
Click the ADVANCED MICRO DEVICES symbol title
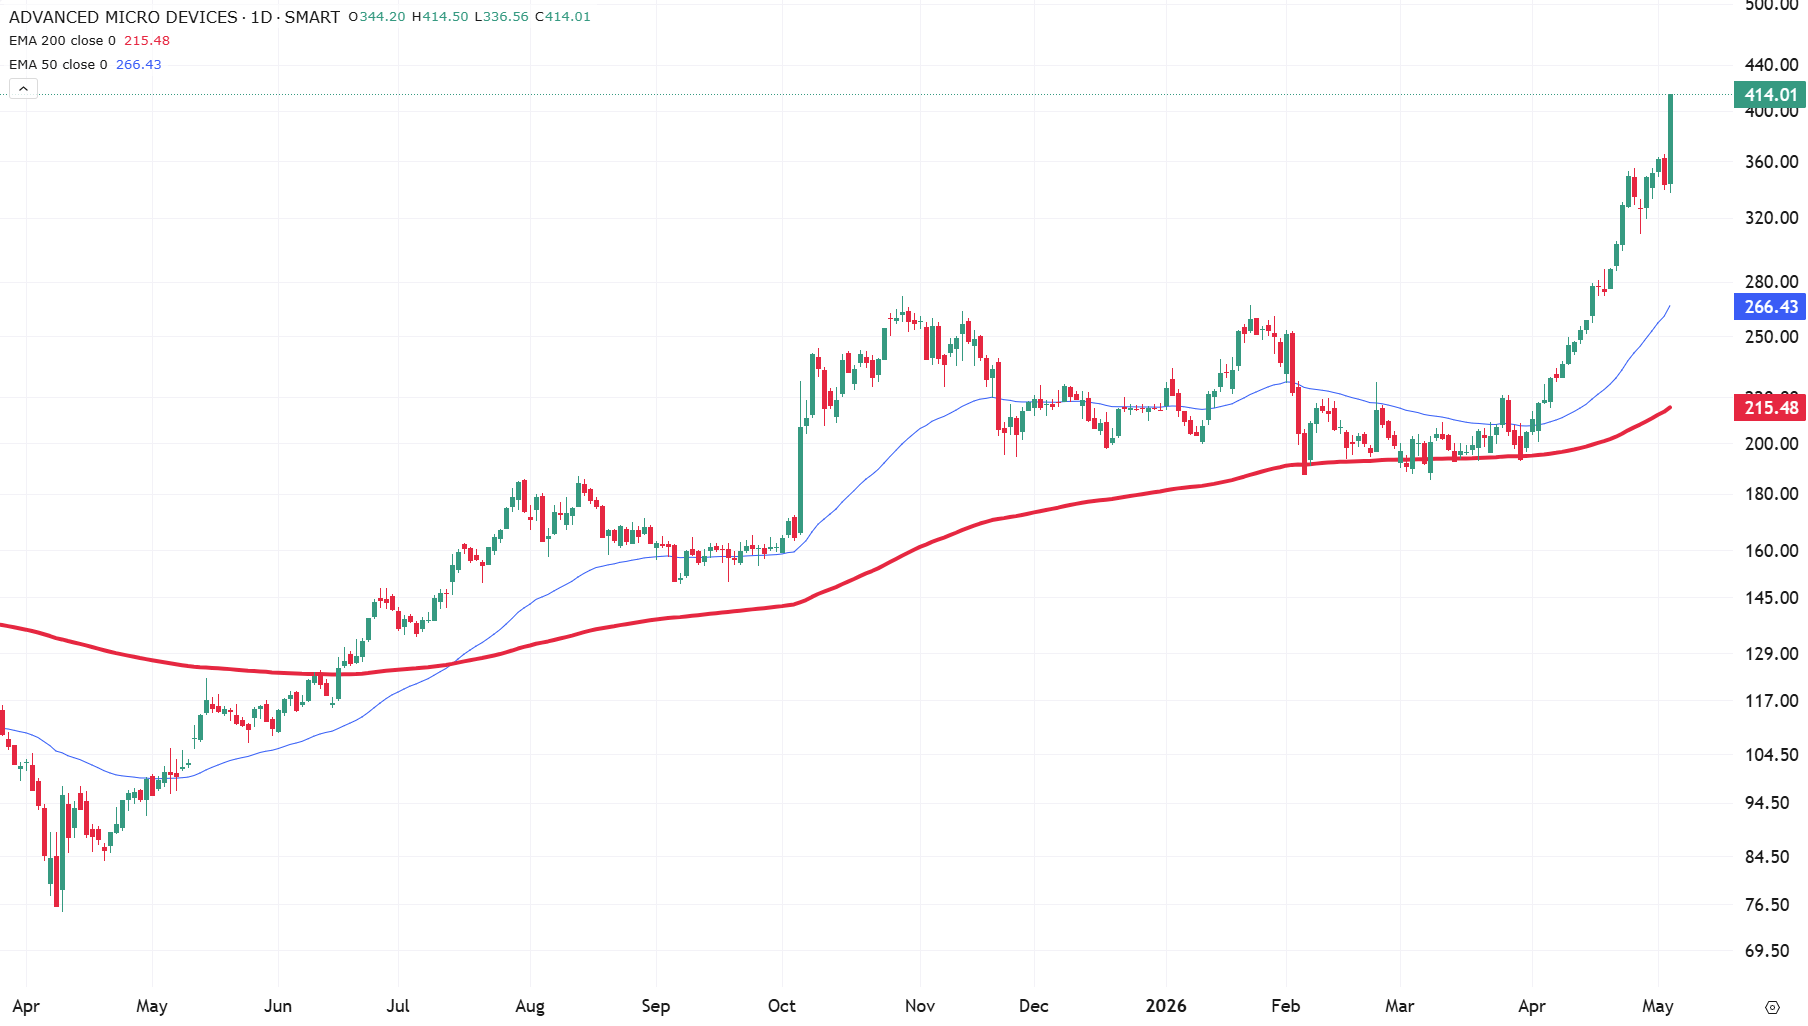123,17
